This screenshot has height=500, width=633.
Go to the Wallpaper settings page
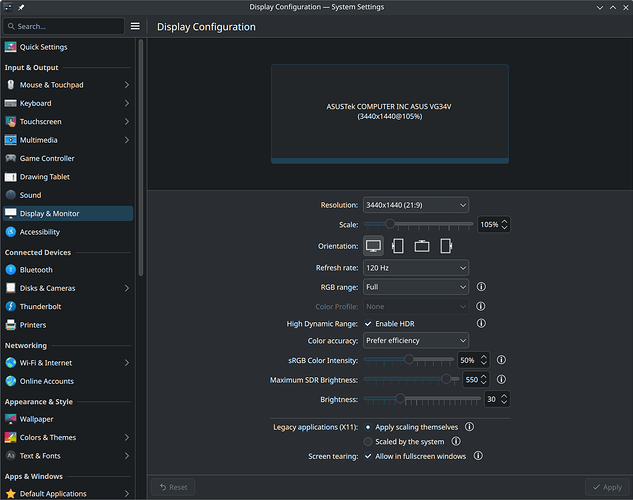coord(36,419)
